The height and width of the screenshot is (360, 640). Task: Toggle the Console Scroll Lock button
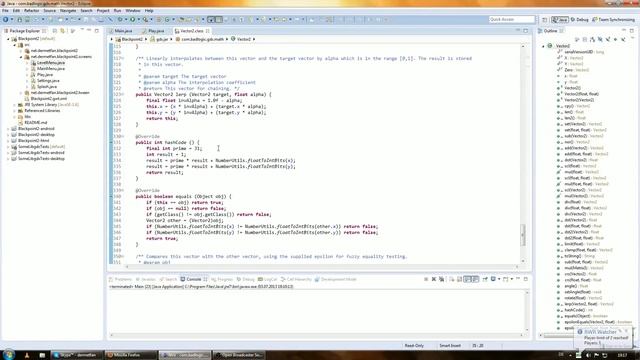tap(460, 280)
